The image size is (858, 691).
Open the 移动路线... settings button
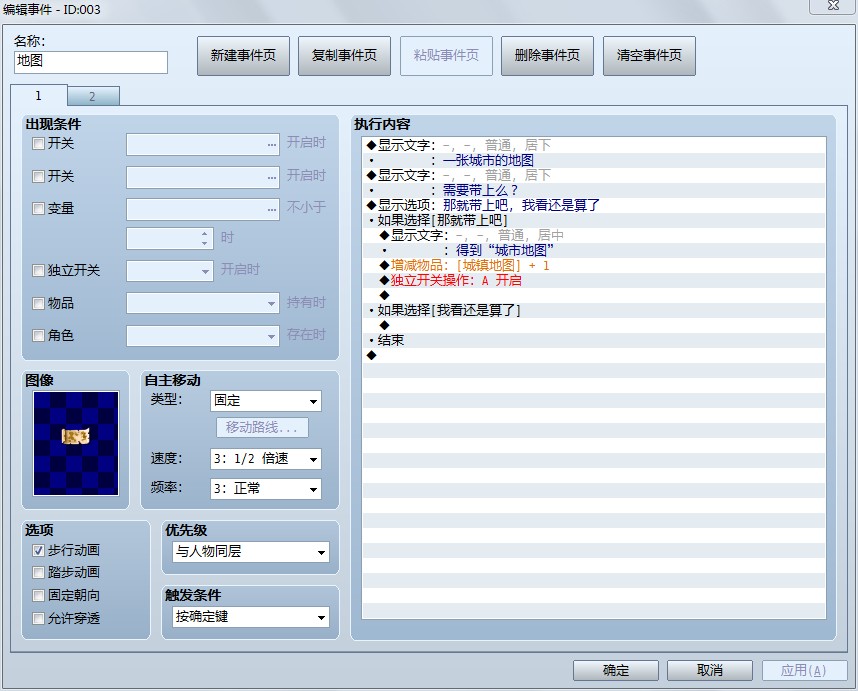coord(262,427)
